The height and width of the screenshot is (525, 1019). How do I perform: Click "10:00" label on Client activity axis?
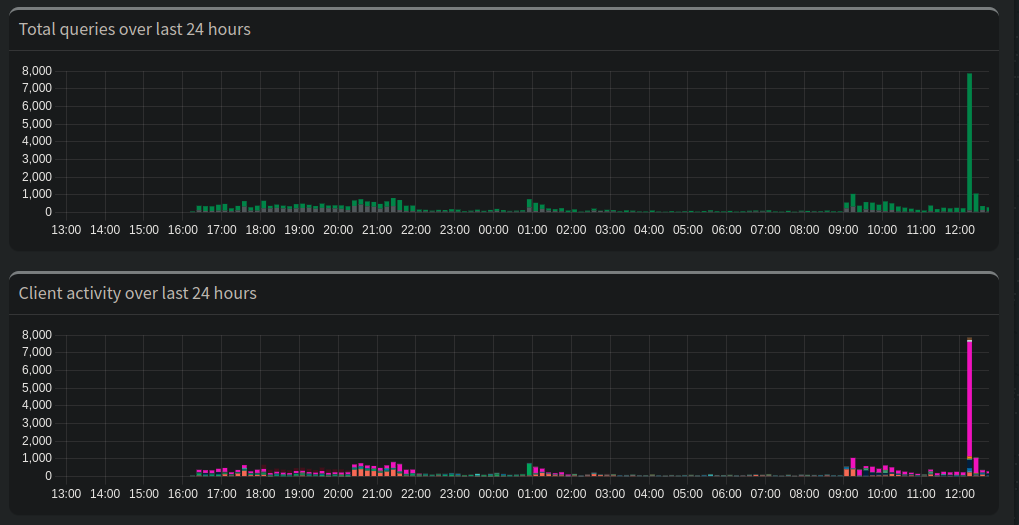click(882, 494)
